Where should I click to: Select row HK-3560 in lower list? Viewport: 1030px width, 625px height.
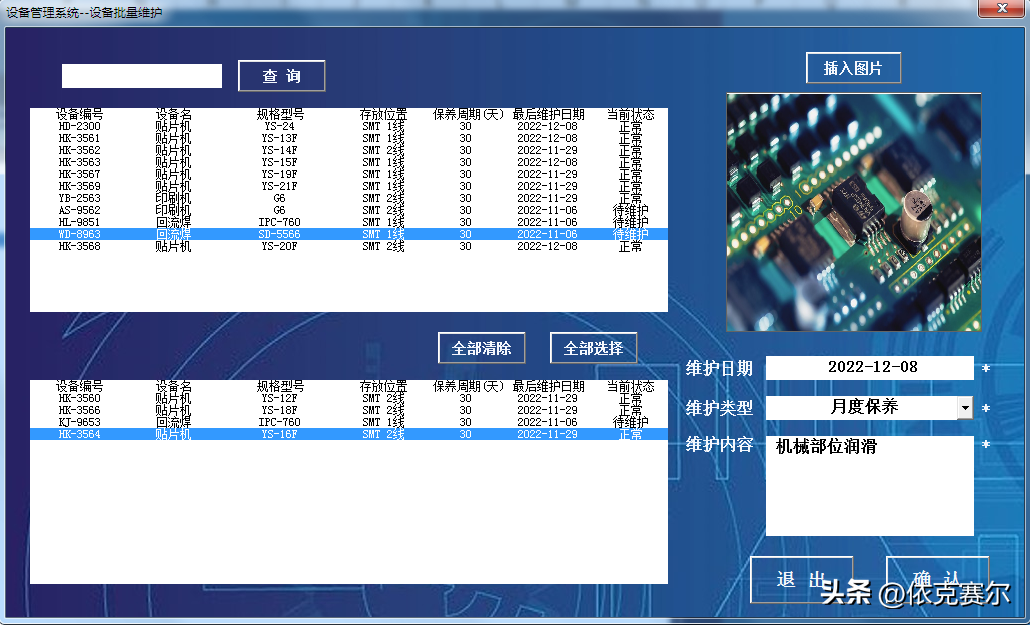(x=349, y=398)
